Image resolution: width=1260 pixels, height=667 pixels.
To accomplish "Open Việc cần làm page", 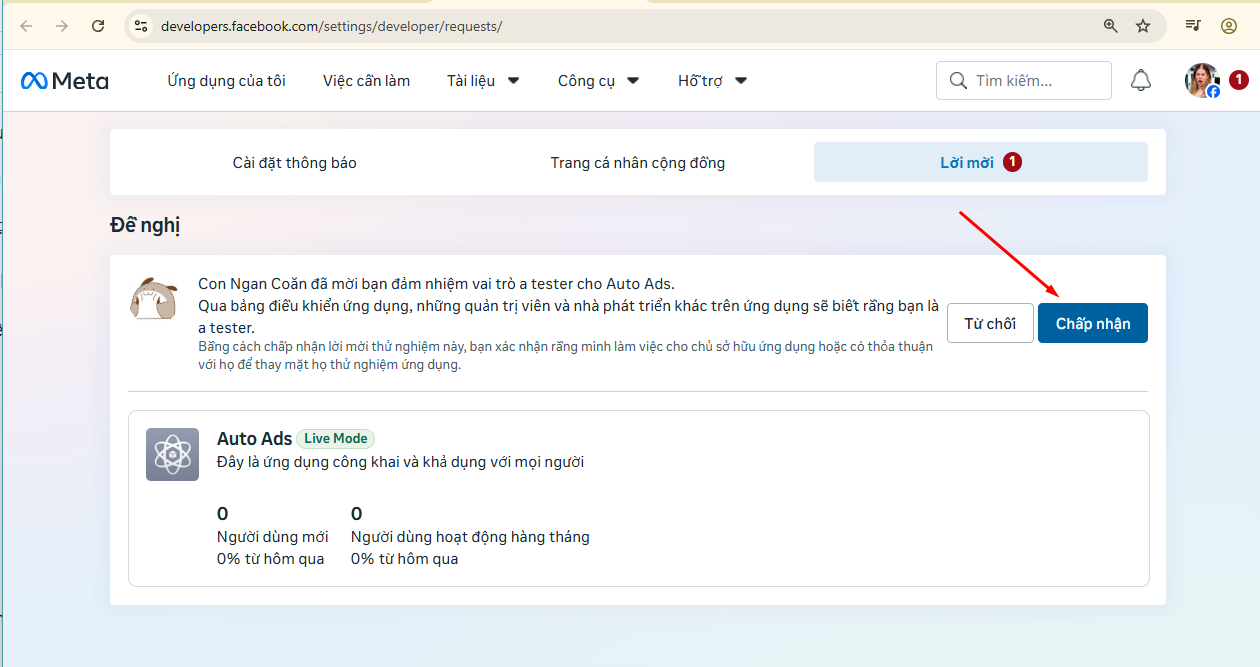I will coord(366,81).
